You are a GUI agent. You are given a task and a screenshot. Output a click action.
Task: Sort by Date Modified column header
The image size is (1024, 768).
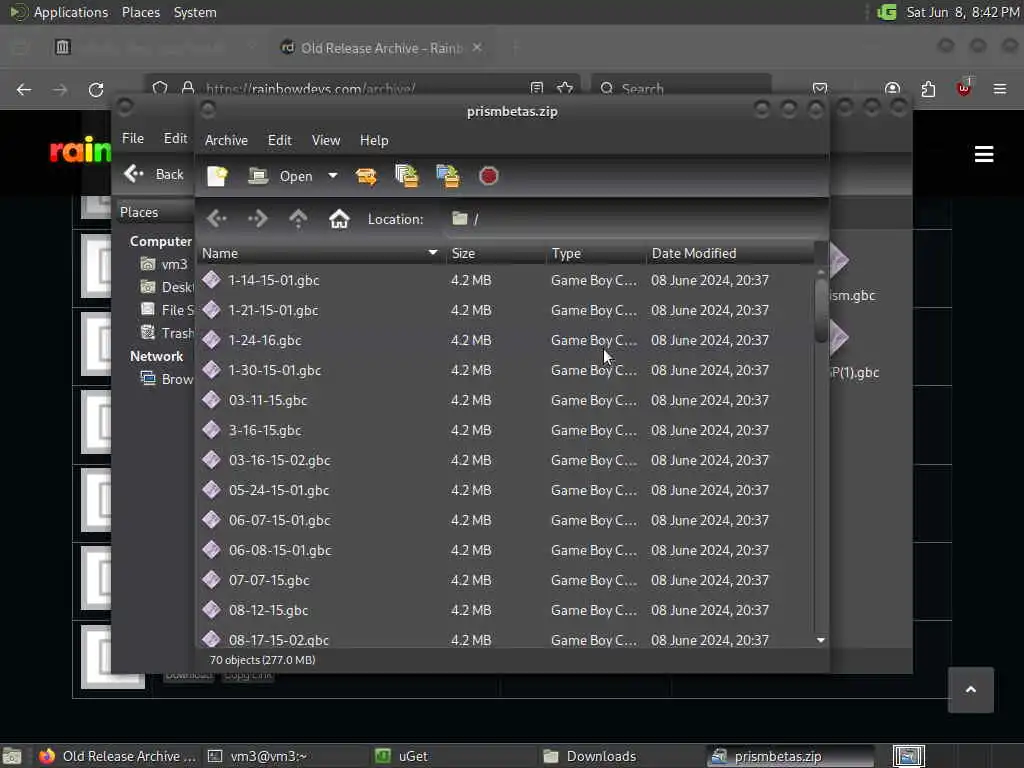[x=730, y=253]
